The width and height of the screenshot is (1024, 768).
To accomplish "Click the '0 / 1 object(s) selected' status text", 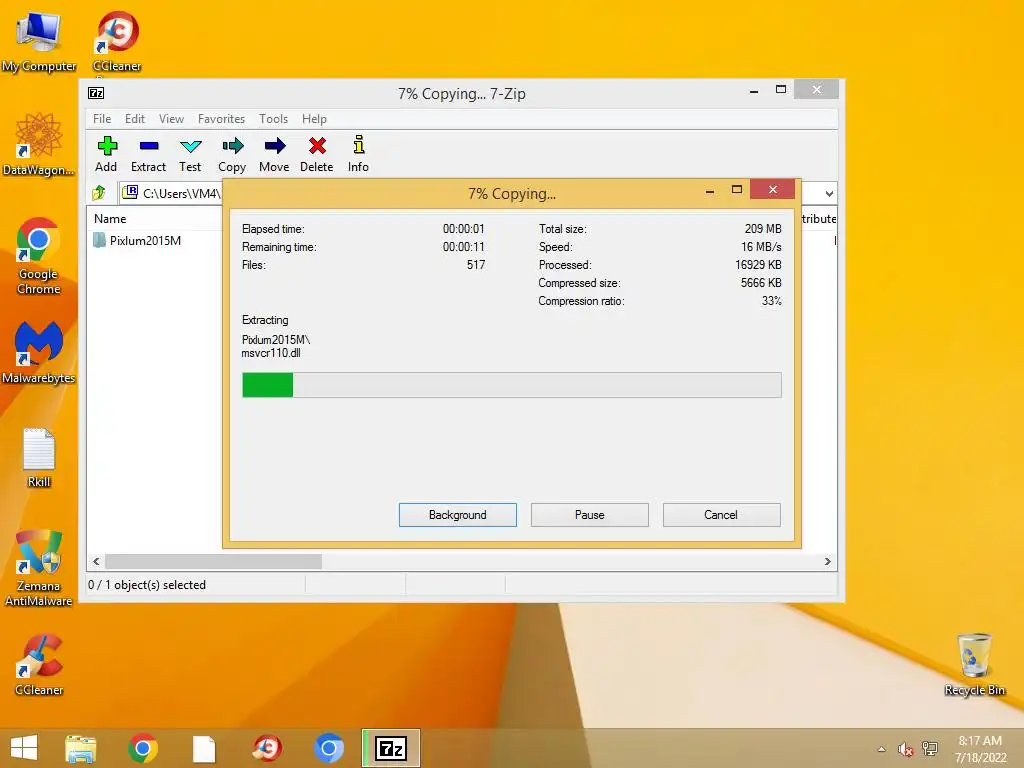I will [x=147, y=584].
